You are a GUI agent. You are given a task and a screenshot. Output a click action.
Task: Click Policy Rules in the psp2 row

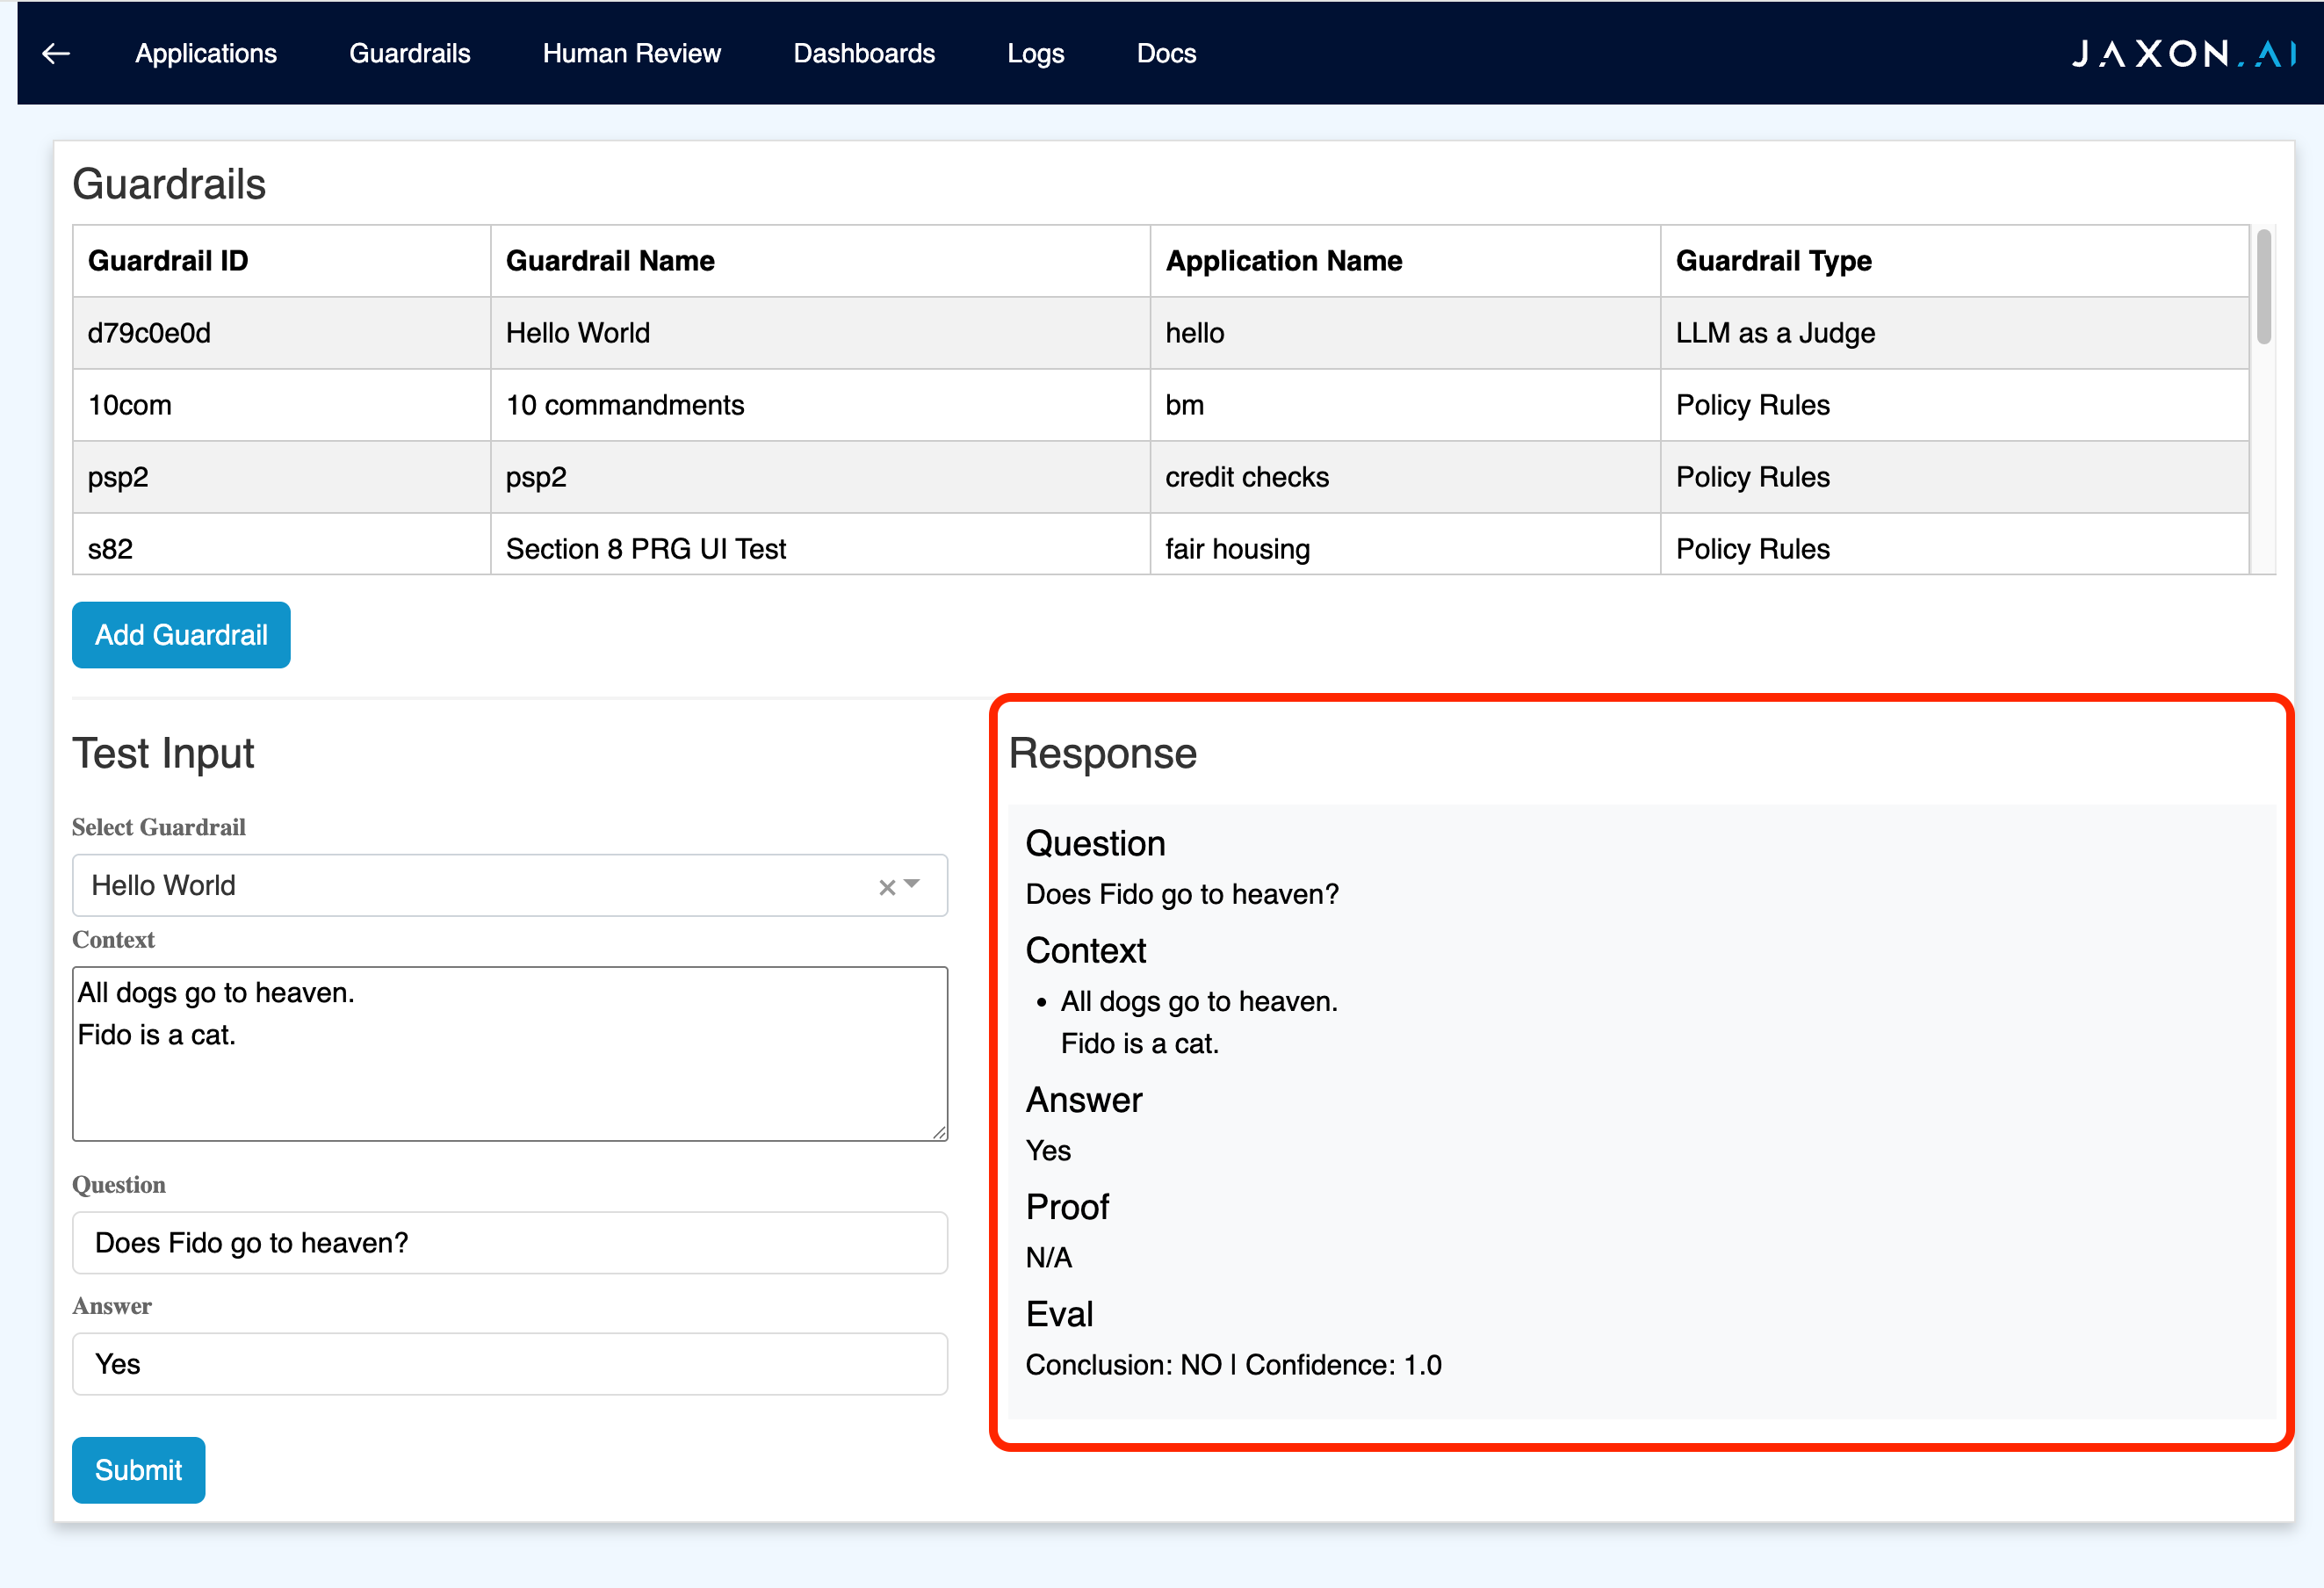pyautogui.click(x=1954, y=477)
